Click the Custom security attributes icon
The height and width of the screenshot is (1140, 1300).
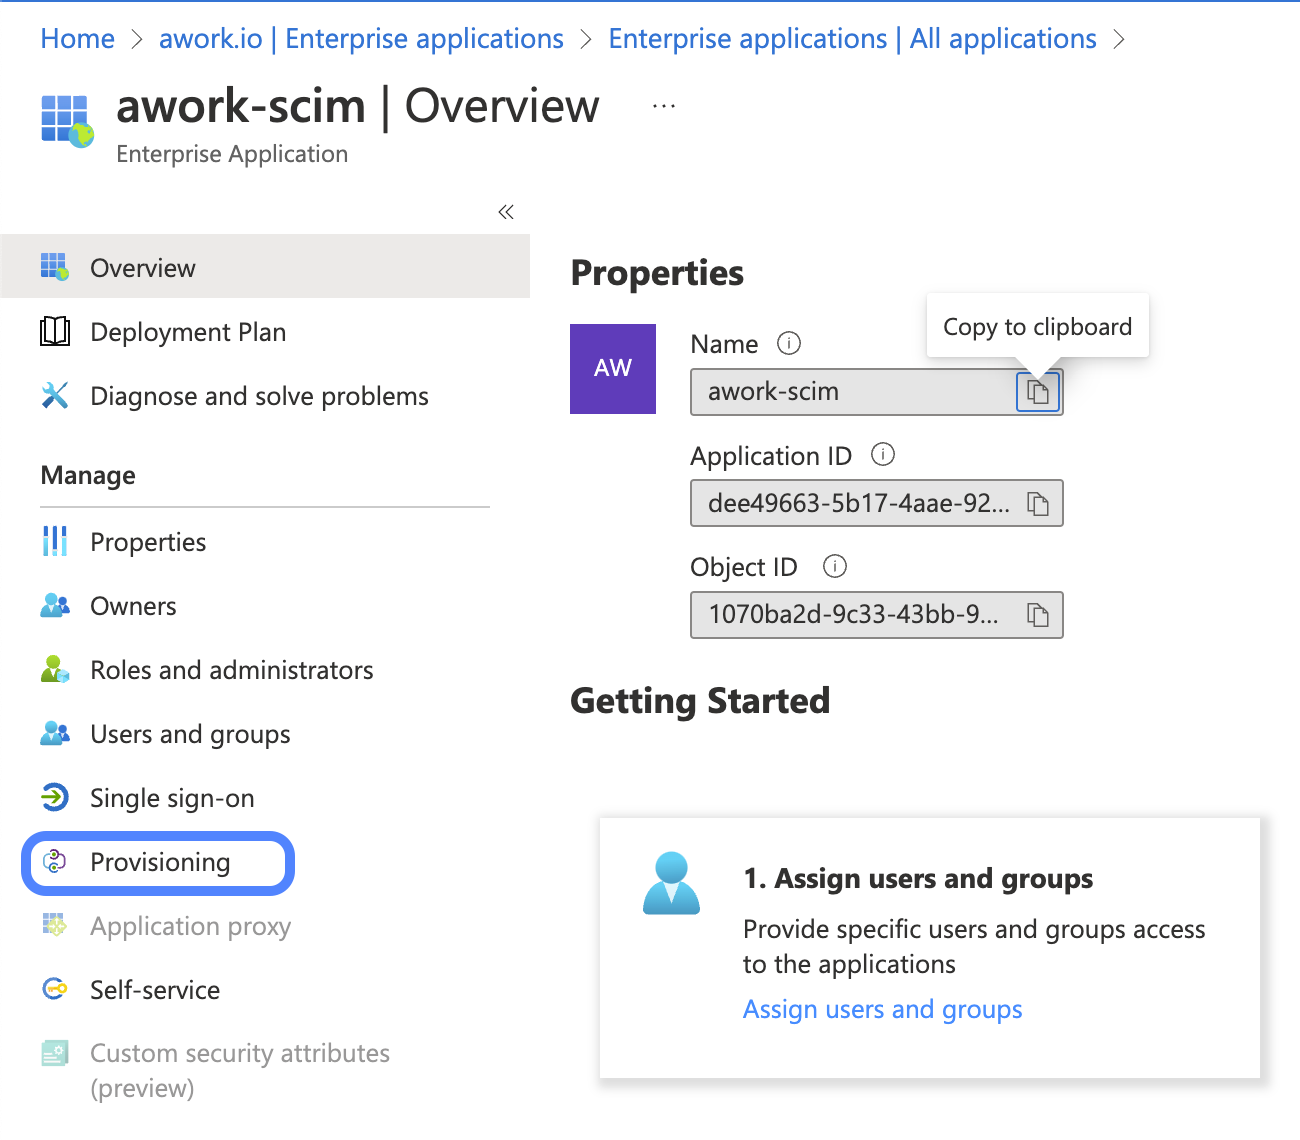point(55,1053)
